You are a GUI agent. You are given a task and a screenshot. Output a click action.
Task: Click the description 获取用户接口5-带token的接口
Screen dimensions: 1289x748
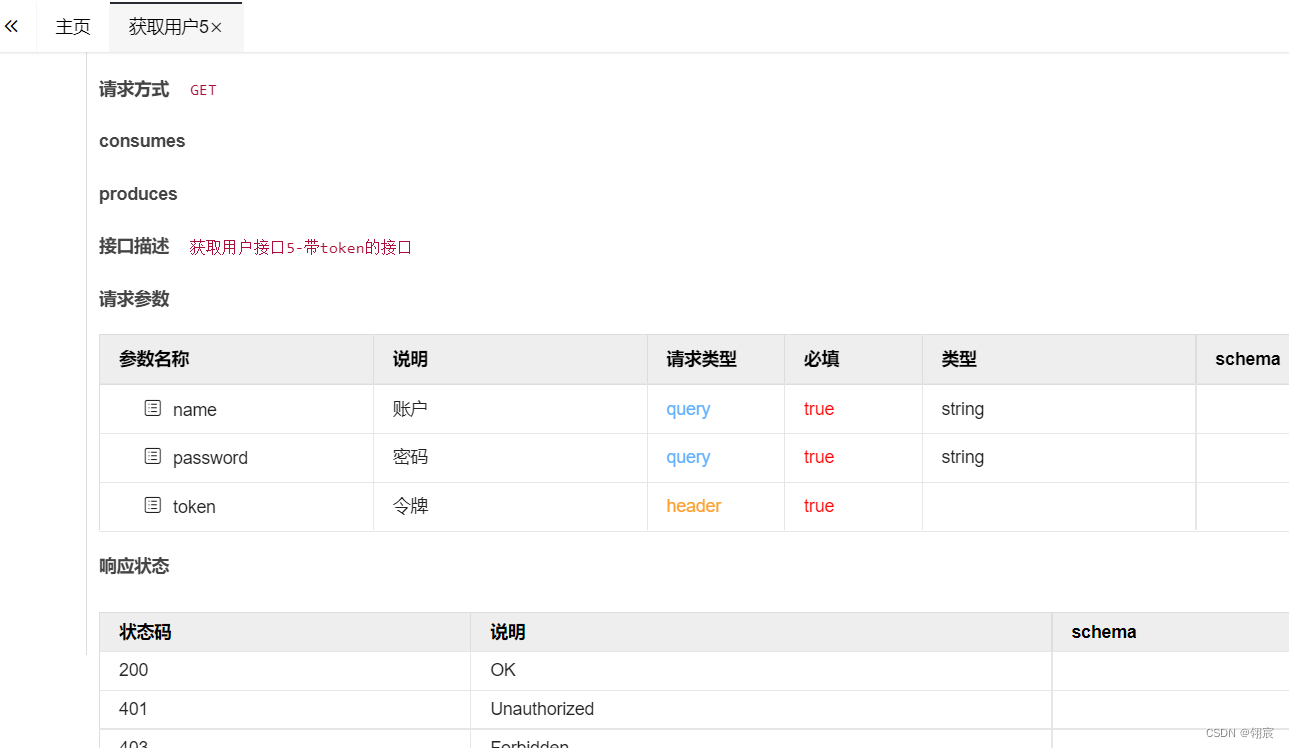click(300, 247)
